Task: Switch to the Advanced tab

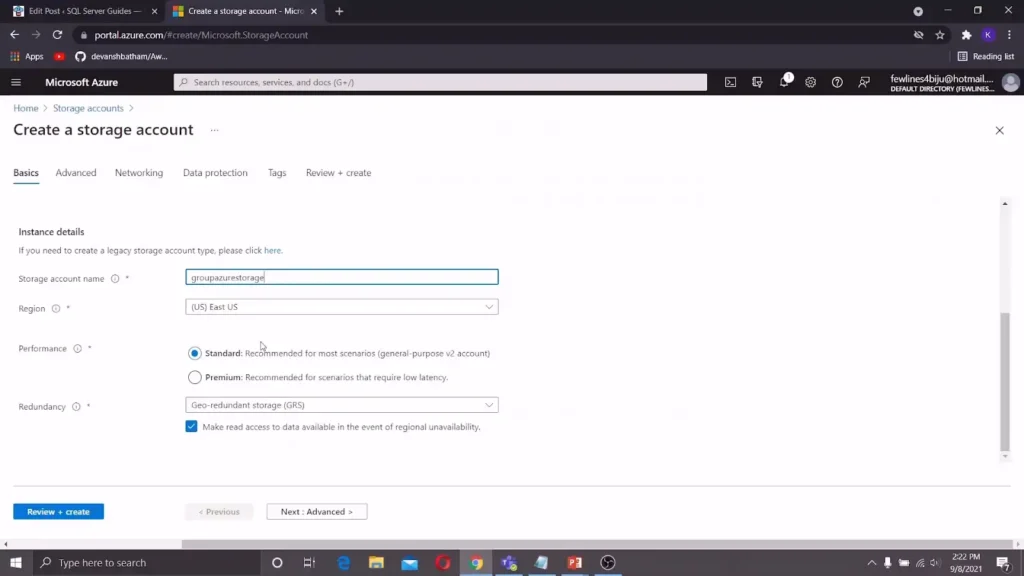Action: click(x=76, y=173)
